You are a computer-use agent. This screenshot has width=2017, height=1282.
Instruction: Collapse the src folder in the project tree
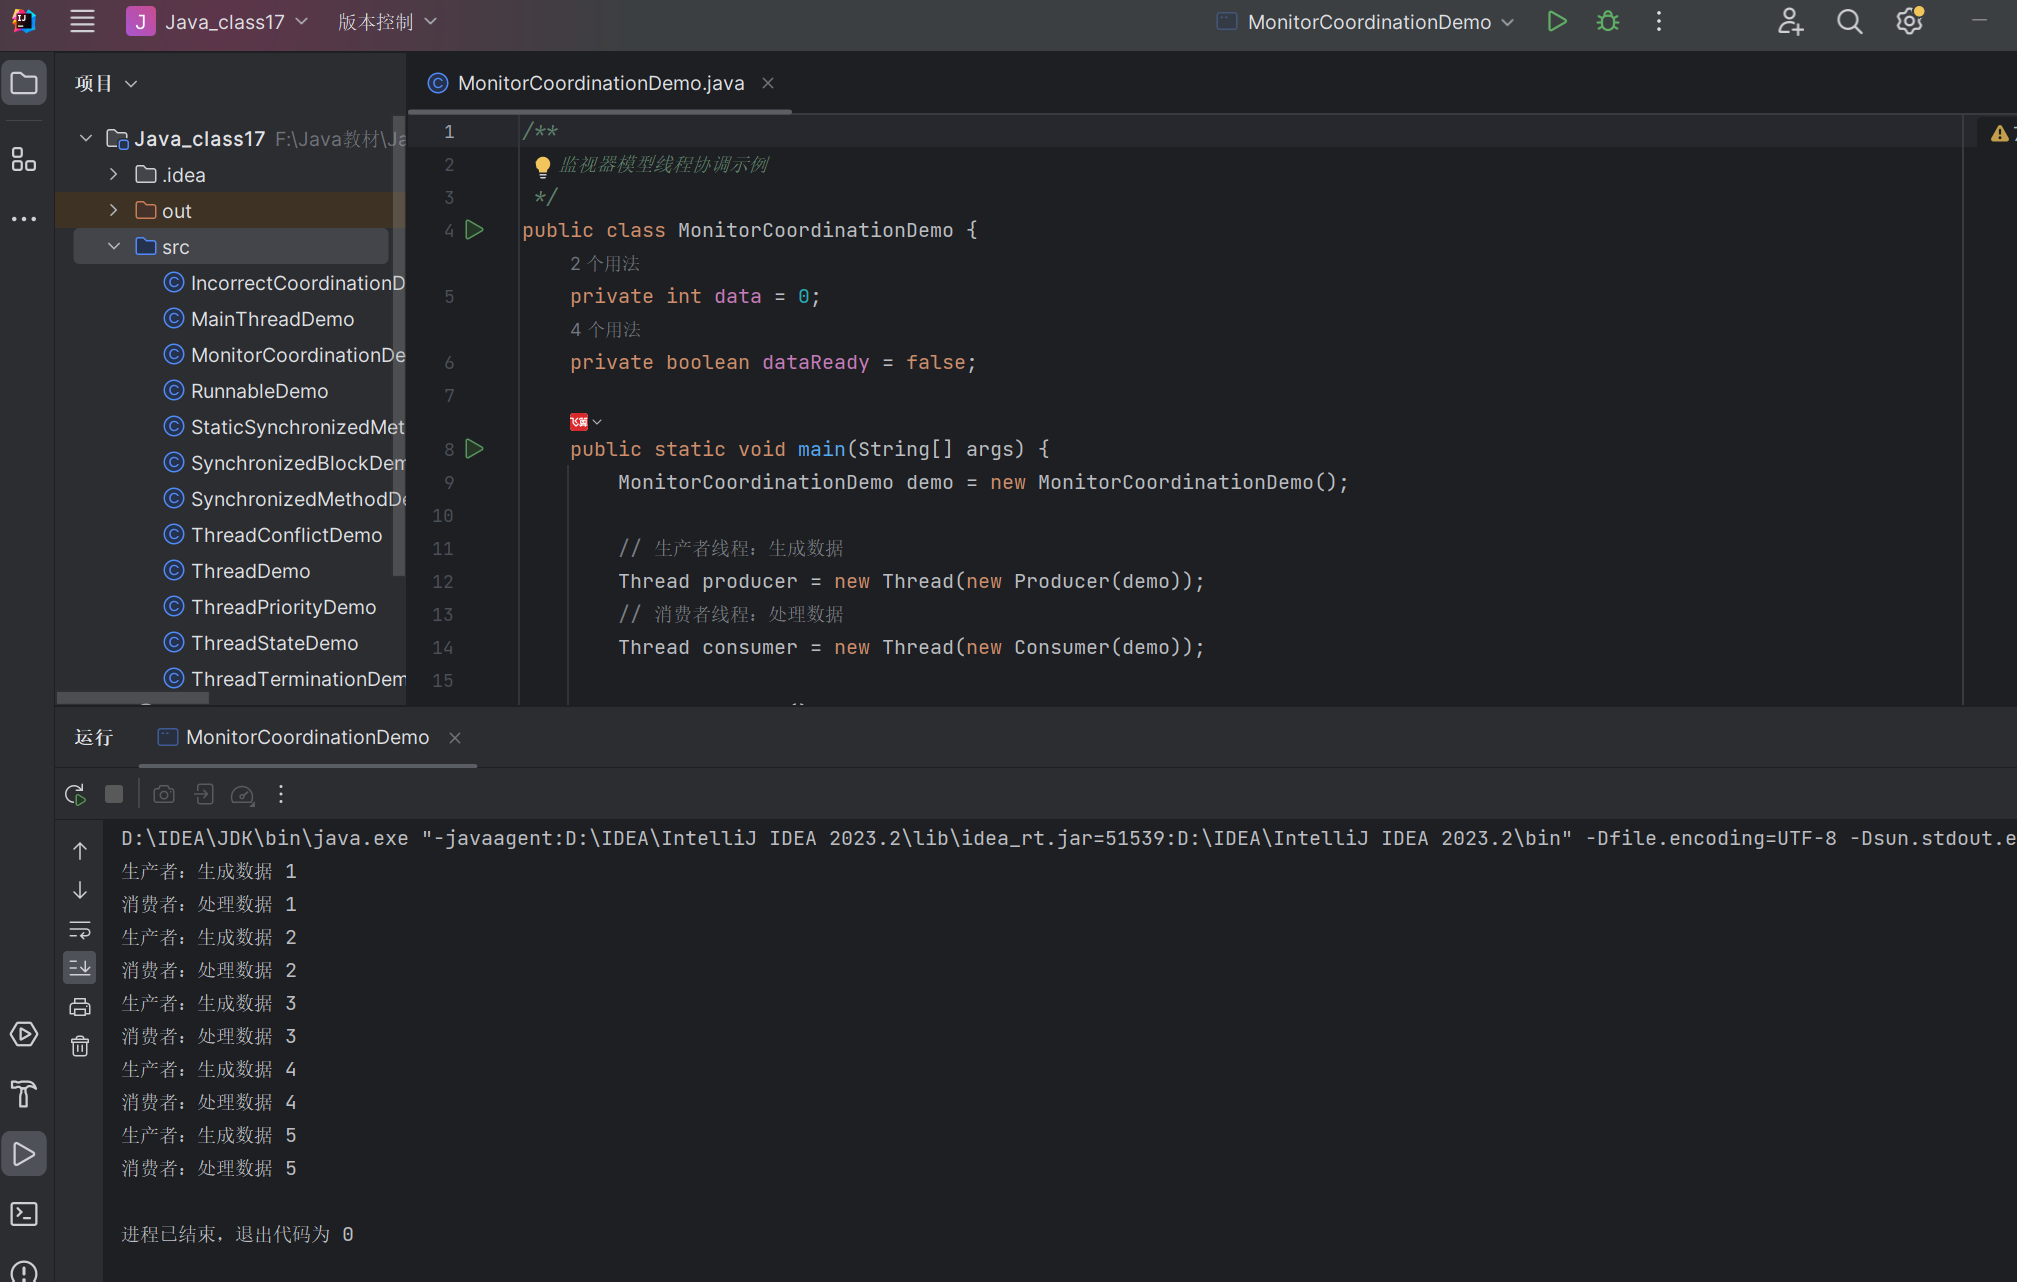(x=114, y=246)
